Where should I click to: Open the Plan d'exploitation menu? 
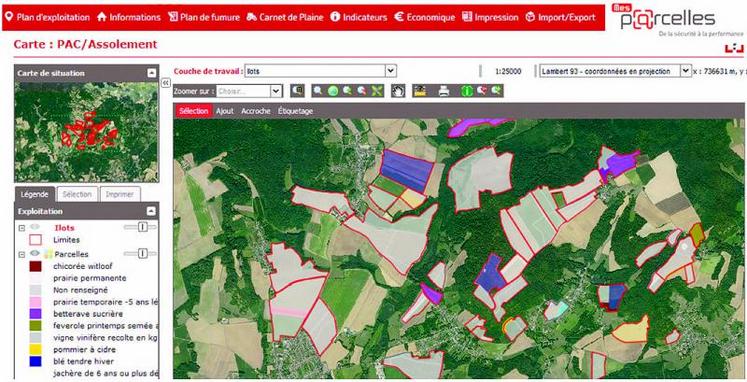[47, 17]
